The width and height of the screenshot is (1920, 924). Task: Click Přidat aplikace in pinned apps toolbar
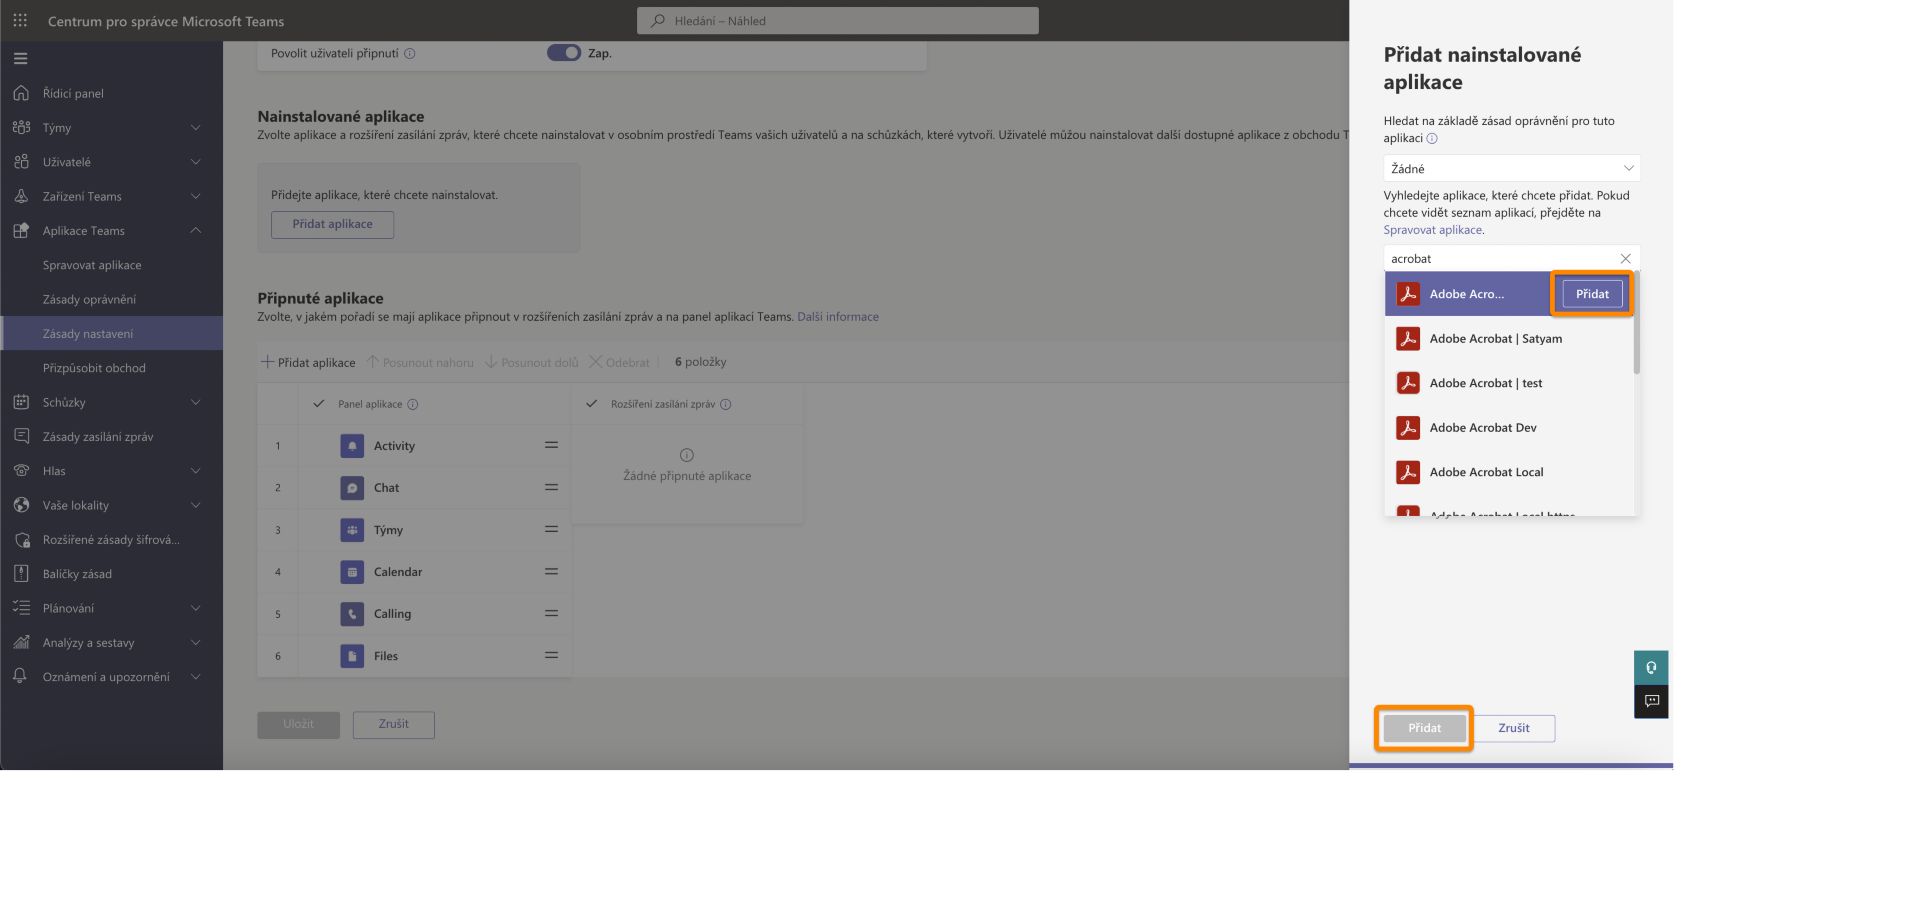click(x=308, y=362)
